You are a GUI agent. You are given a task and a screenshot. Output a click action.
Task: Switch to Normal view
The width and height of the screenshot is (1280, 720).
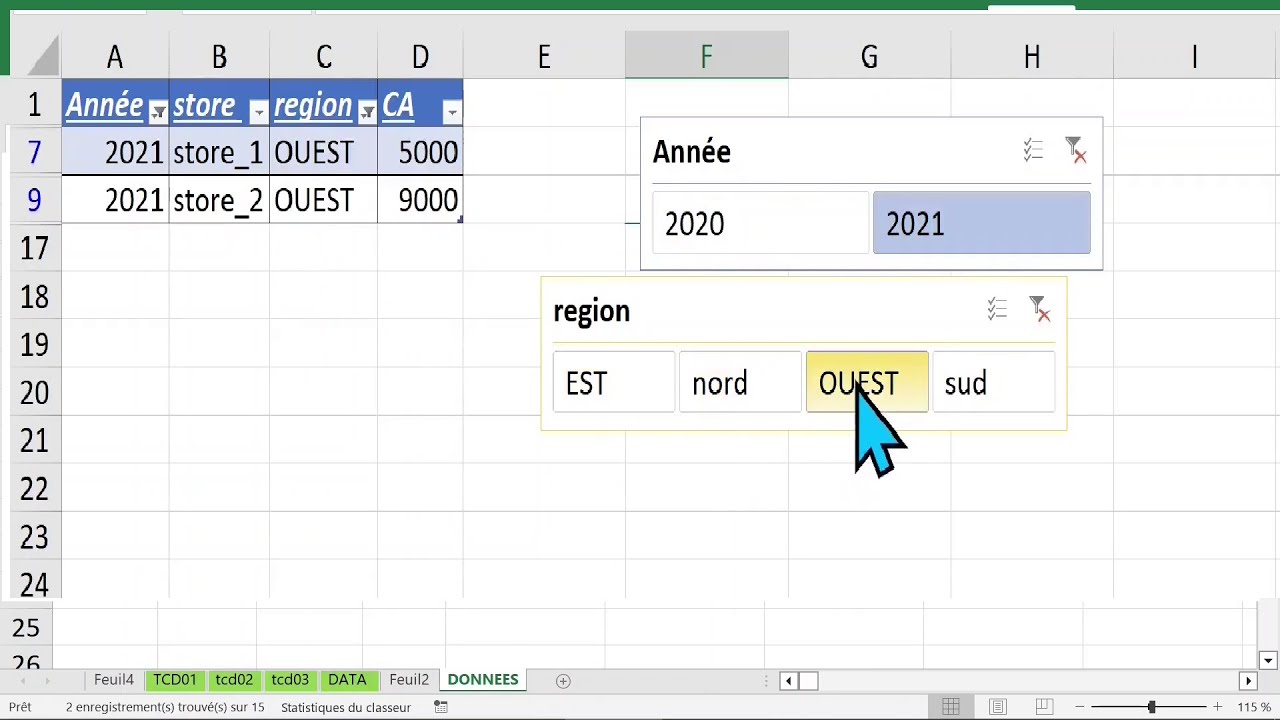click(951, 707)
